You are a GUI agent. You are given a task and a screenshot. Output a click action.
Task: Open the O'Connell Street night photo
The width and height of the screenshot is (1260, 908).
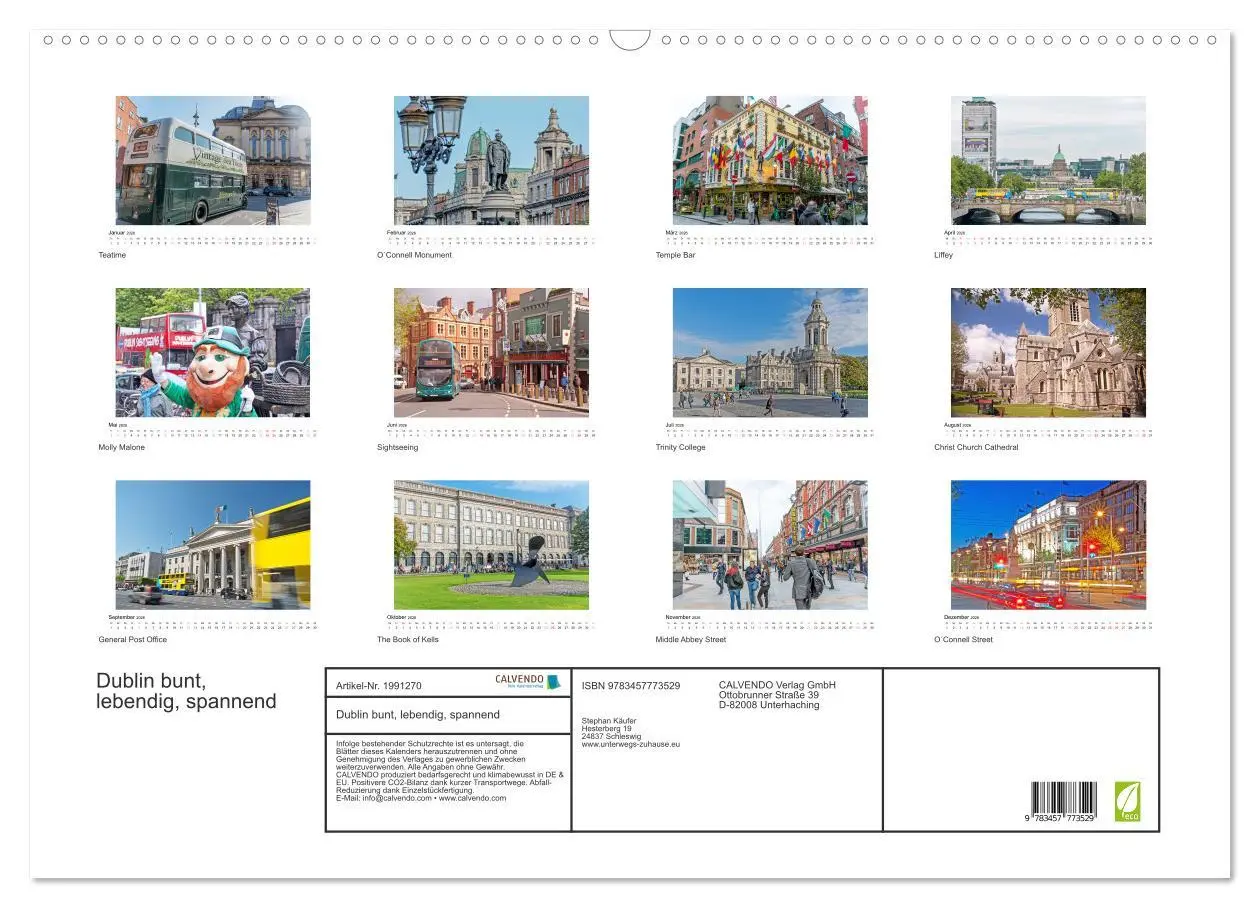[x=1048, y=545]
